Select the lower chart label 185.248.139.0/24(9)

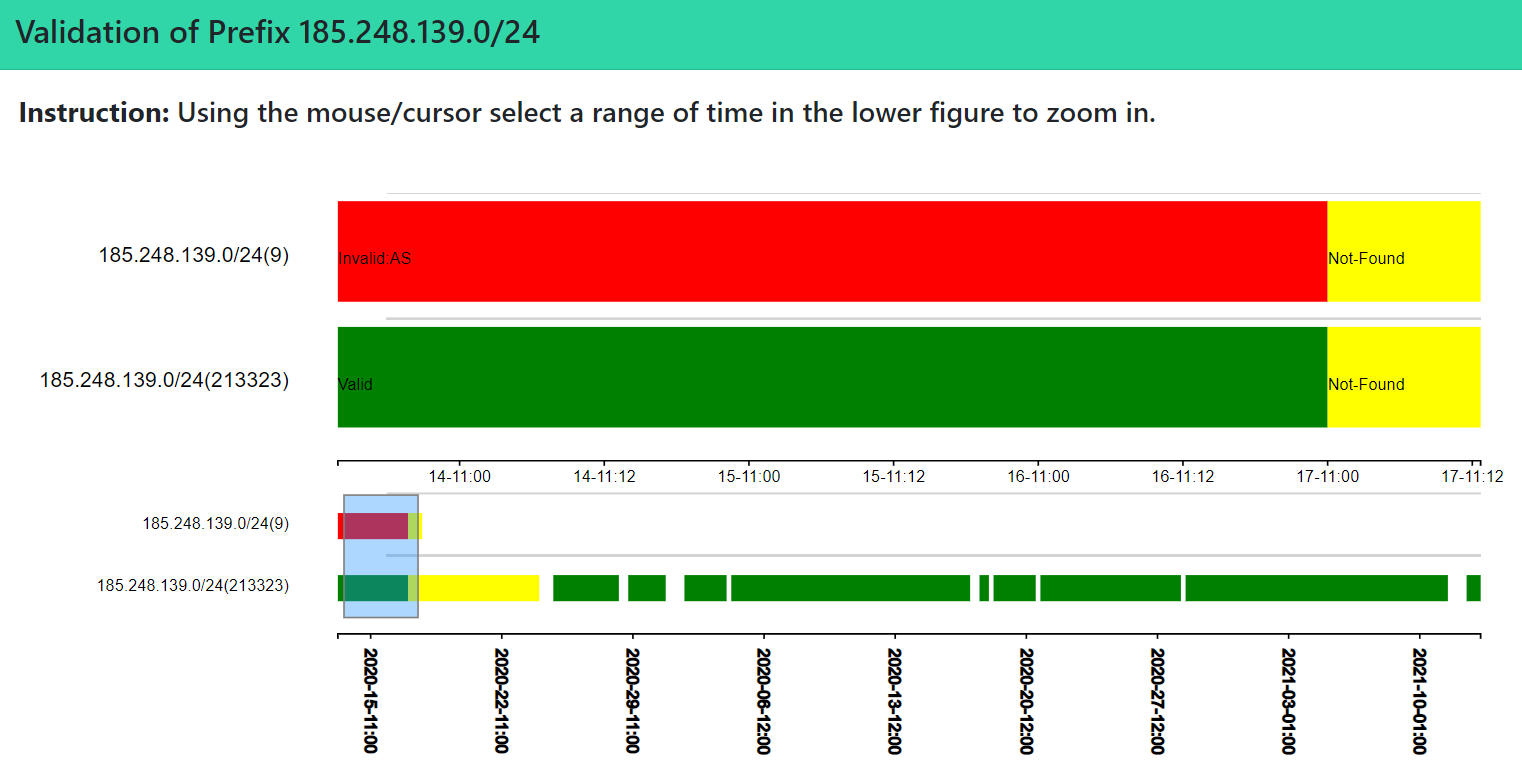click(216, 523)
